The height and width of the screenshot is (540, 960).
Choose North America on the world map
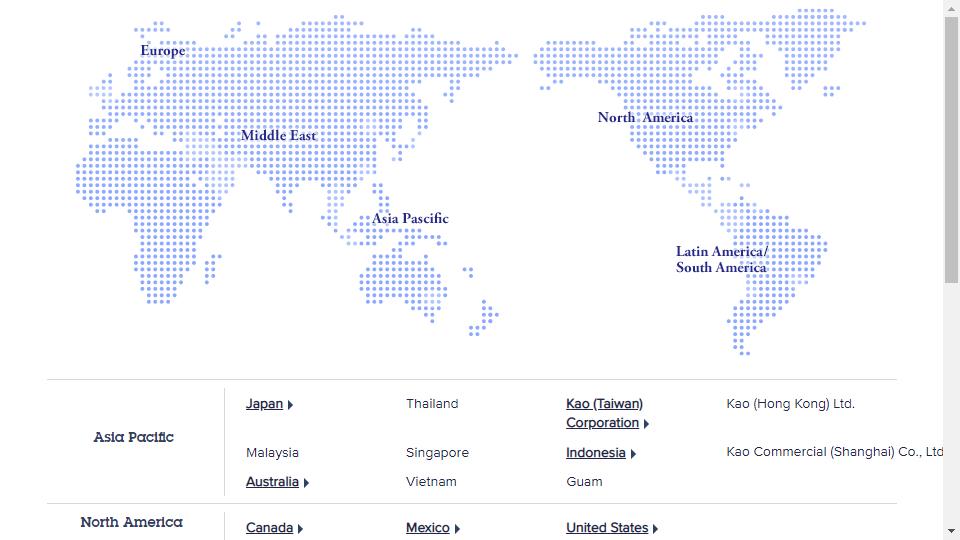pos(645,118)
